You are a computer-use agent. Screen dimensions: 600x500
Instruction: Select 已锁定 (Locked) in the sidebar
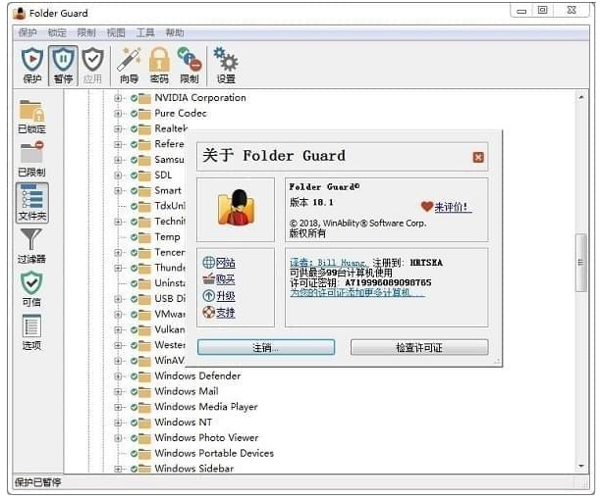[x=31, y=117]
